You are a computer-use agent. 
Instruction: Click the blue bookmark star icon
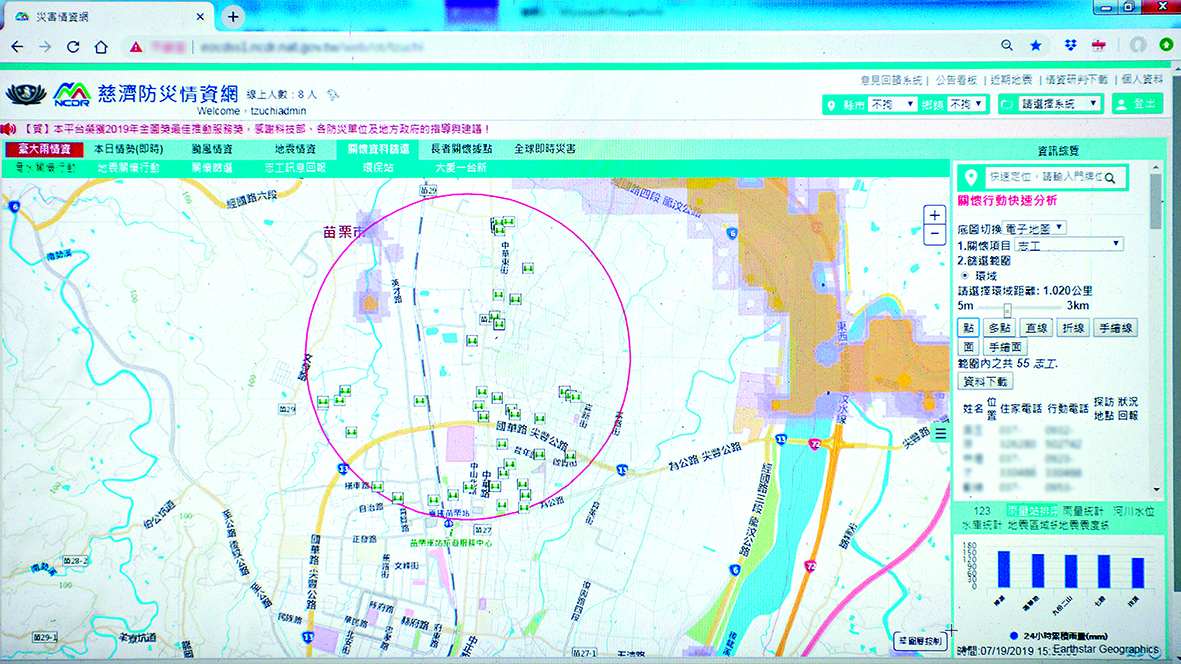tap(1036, 45)
